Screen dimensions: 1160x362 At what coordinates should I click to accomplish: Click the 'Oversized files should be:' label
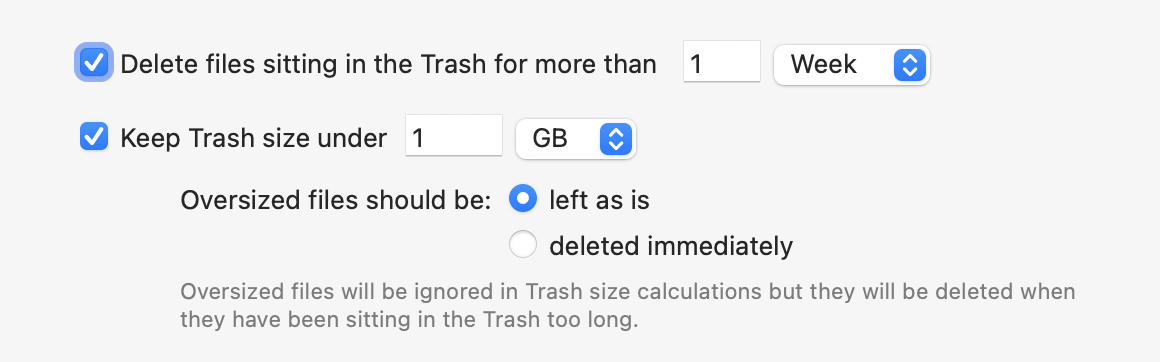tap(336, 201)
